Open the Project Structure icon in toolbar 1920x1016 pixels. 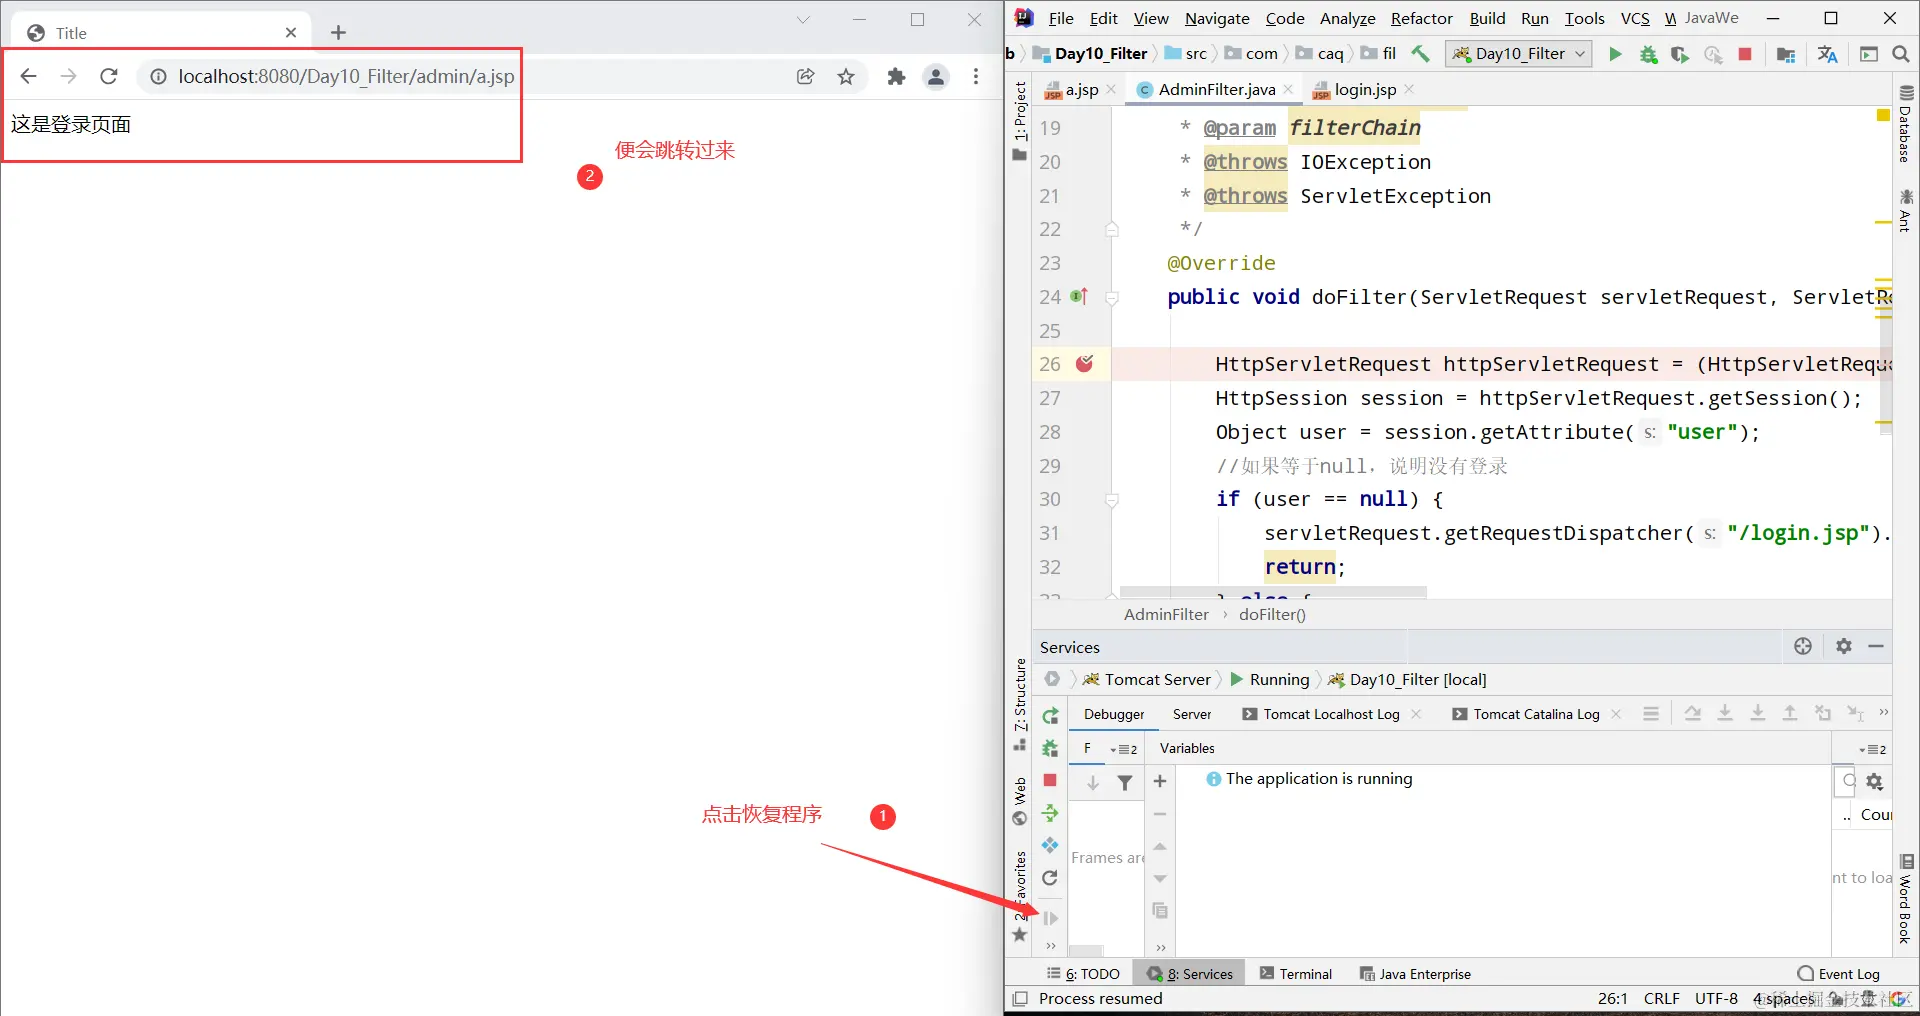coord(1786,54)
